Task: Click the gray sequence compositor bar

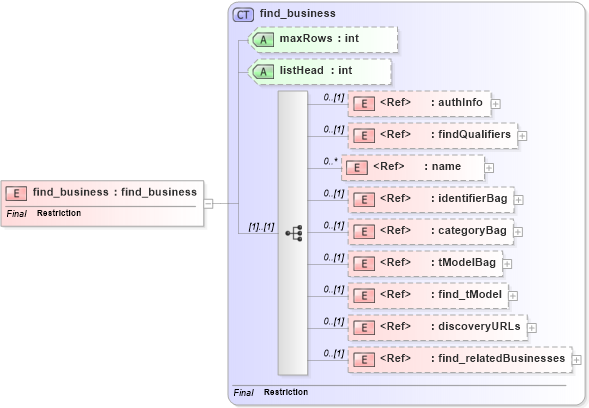Action: pos(293,233)
